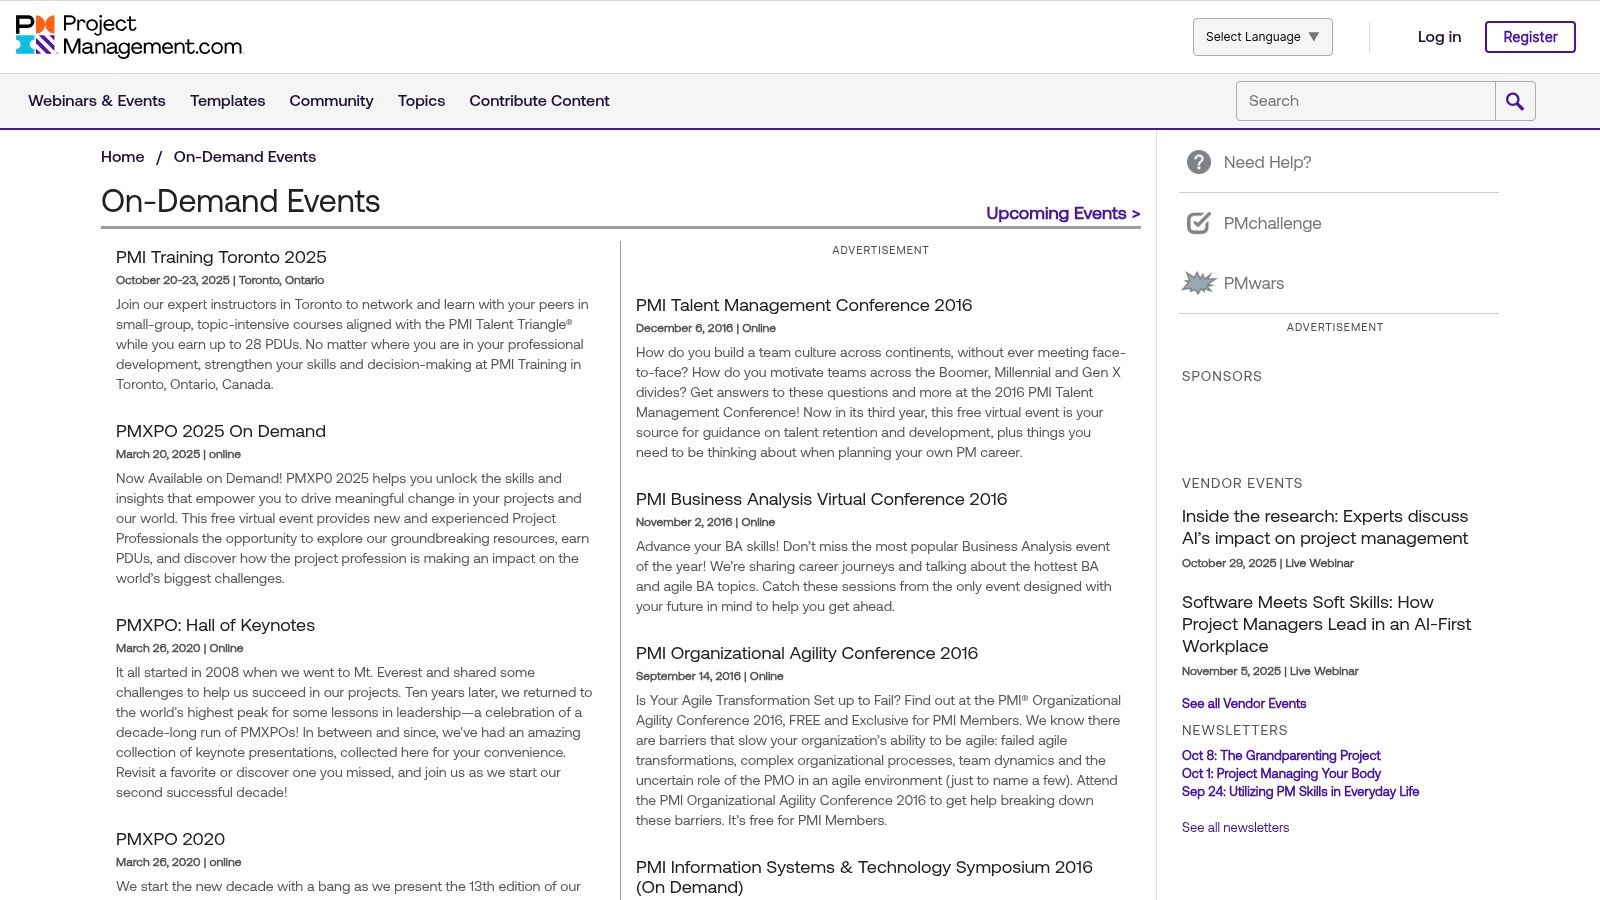The width and height of the screenshot is (1600, 900).
Task: Select the PMchallenge checkmark icon
Action: click(x=1198, y=223)
